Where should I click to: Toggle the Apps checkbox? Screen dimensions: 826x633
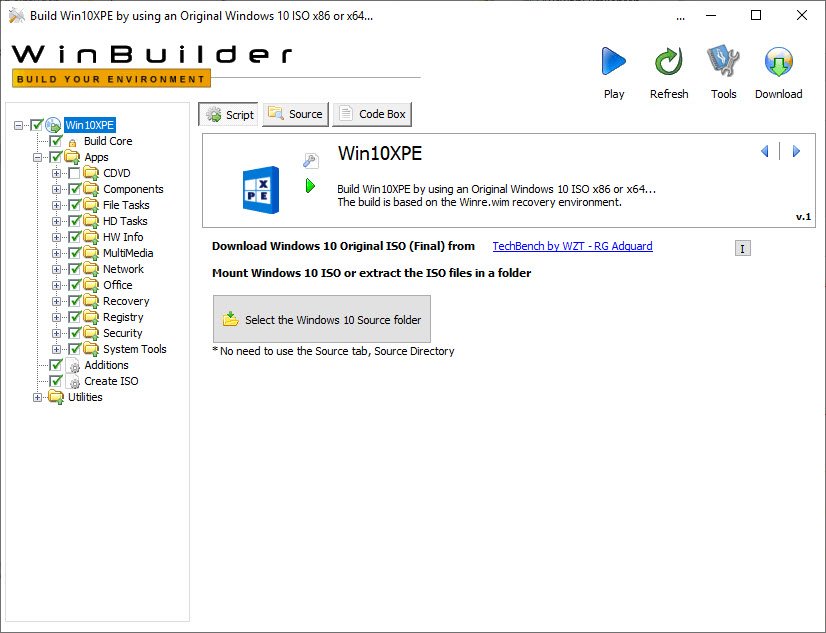pos(56,157)
